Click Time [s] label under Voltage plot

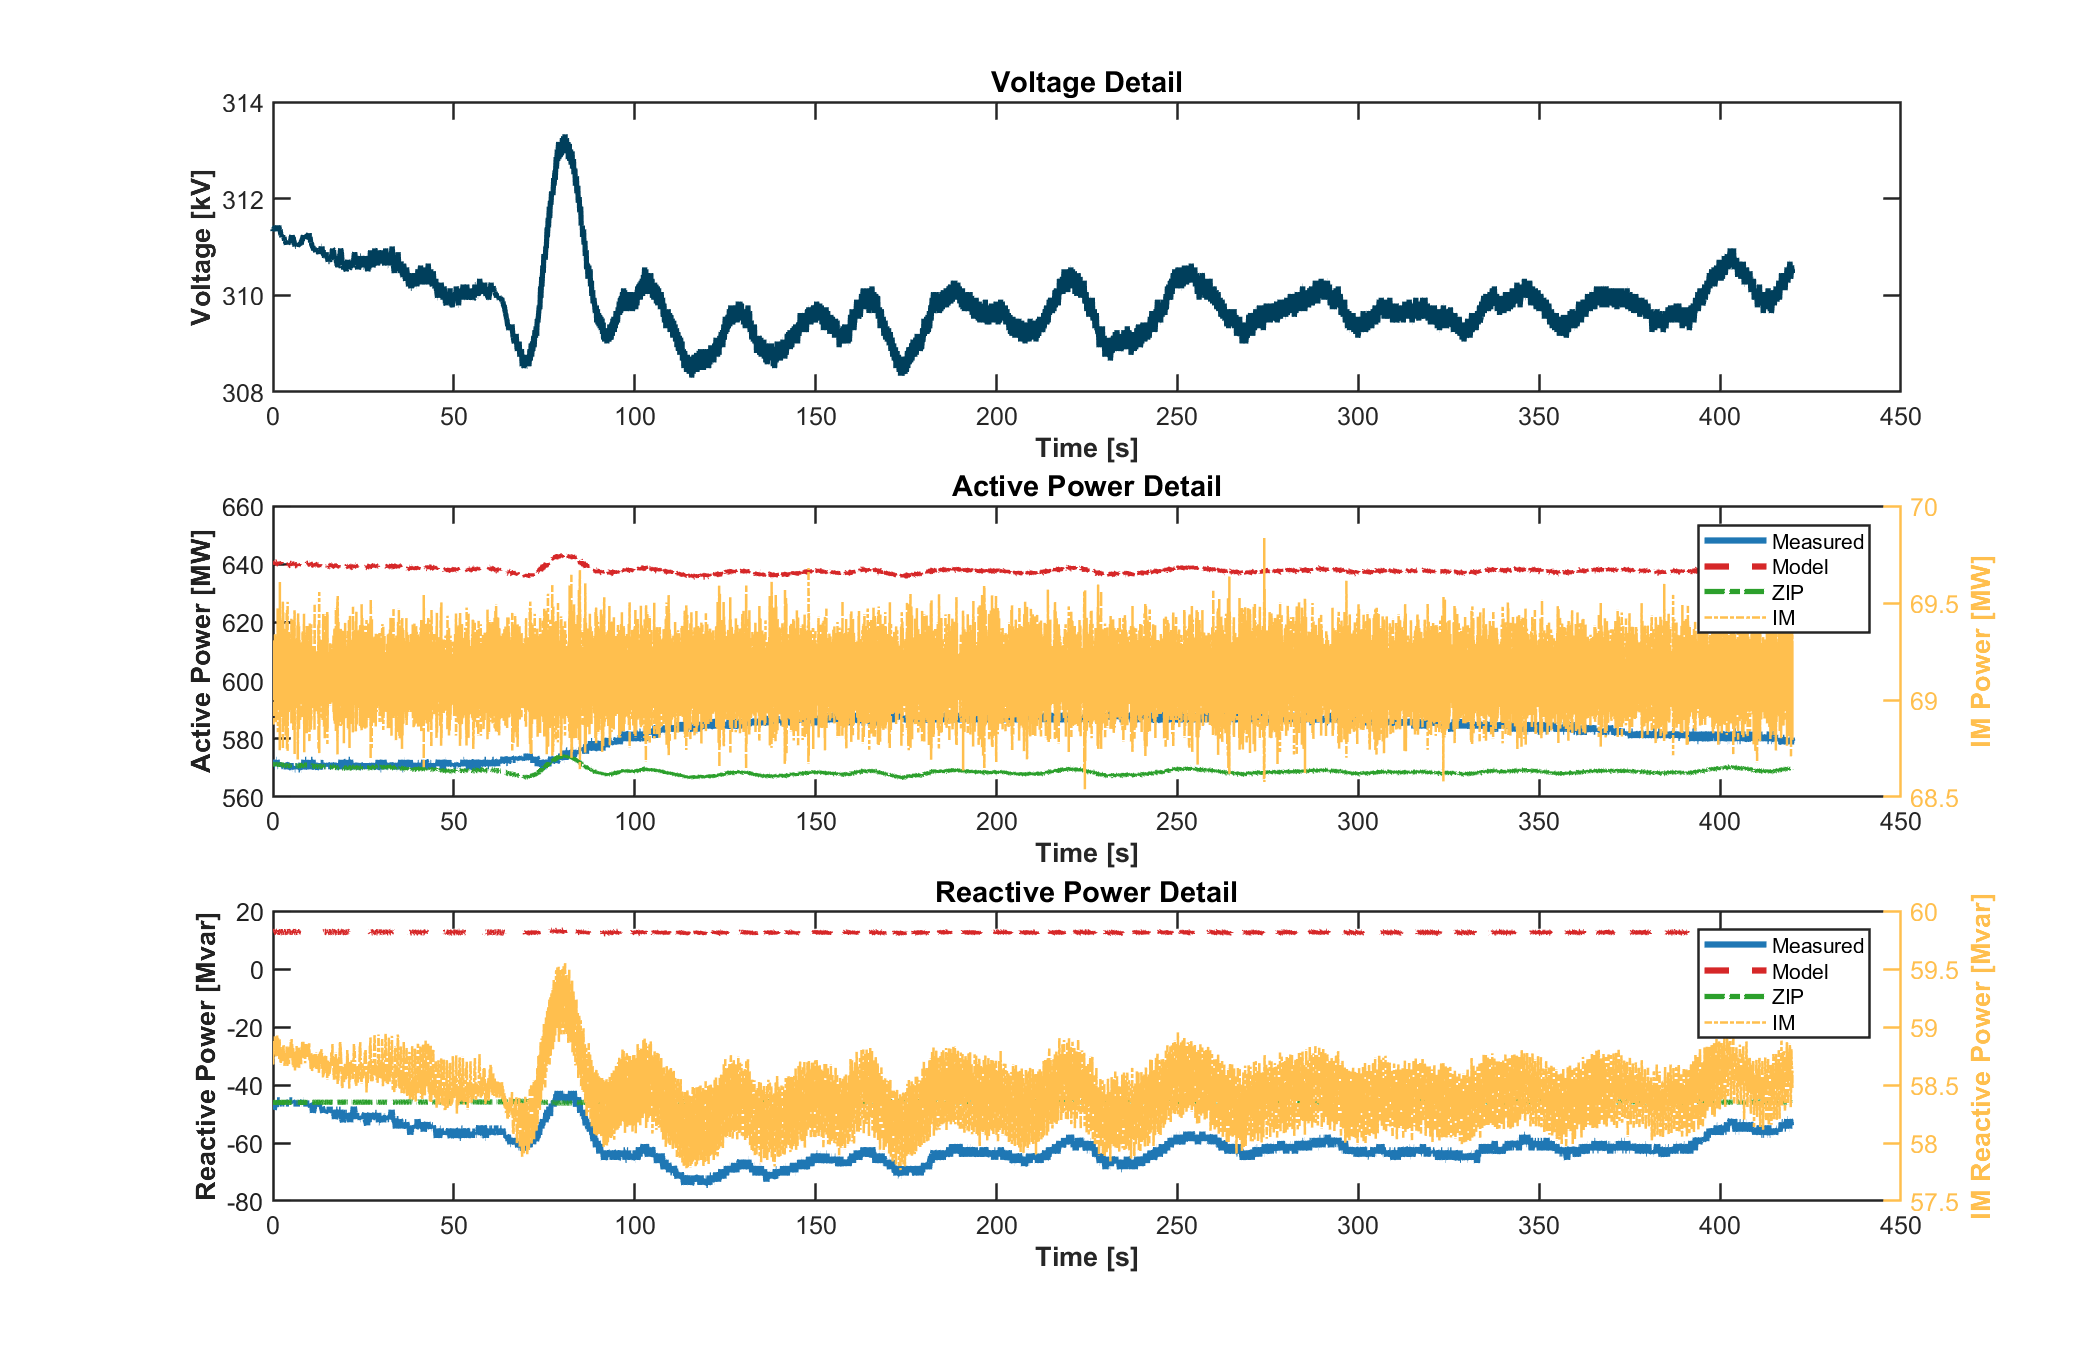(x=1086, y=448)
